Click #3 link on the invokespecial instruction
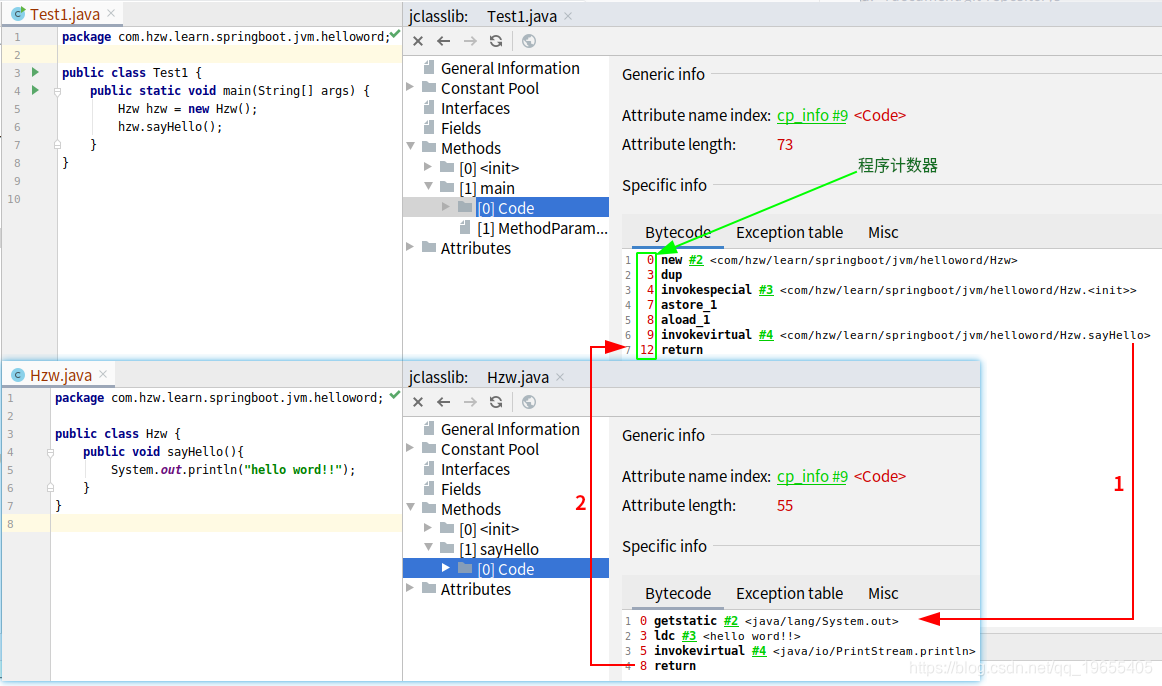The image size is (1162, 686). [x=766, y=290]
